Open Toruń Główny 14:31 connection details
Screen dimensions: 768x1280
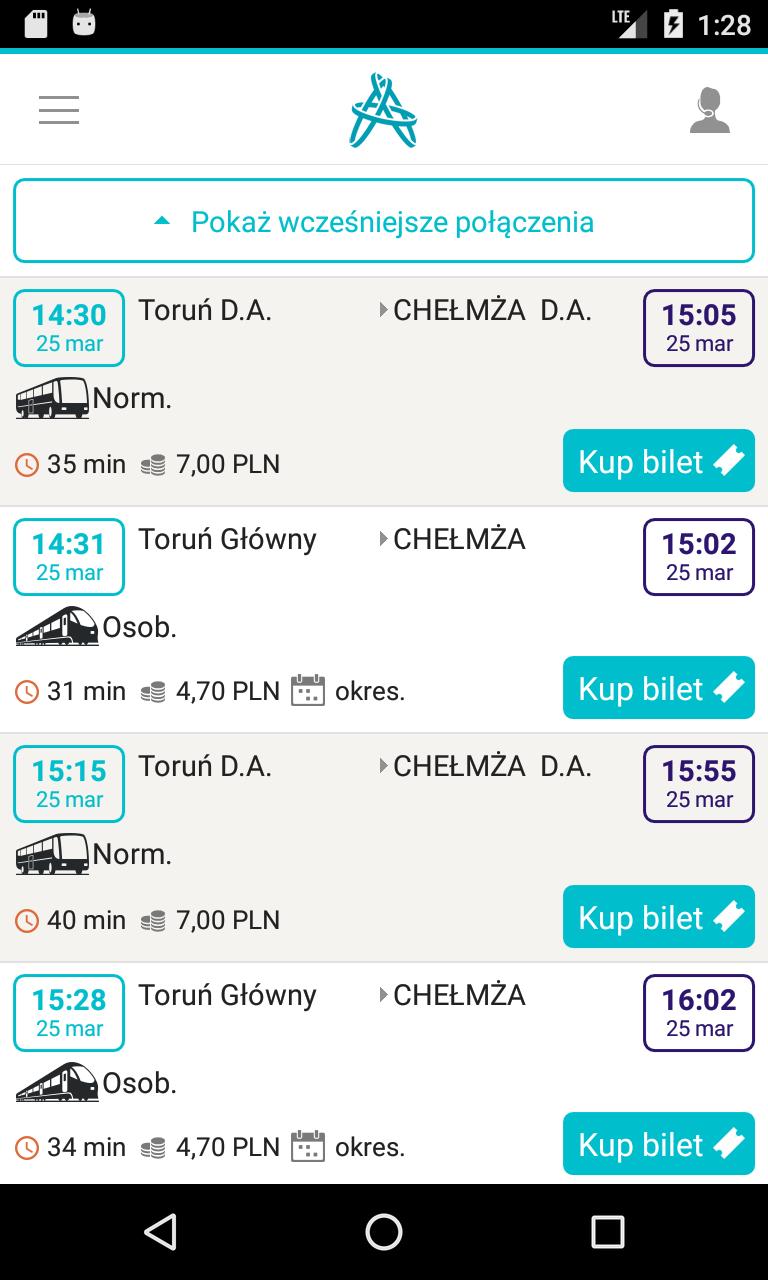click(227, 540)
